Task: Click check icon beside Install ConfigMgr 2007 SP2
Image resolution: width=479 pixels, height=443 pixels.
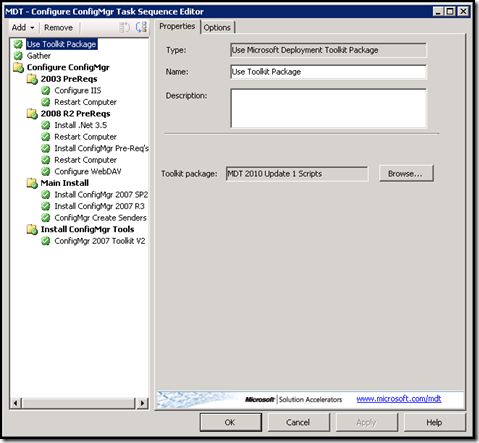Action: tap(46, 195)
